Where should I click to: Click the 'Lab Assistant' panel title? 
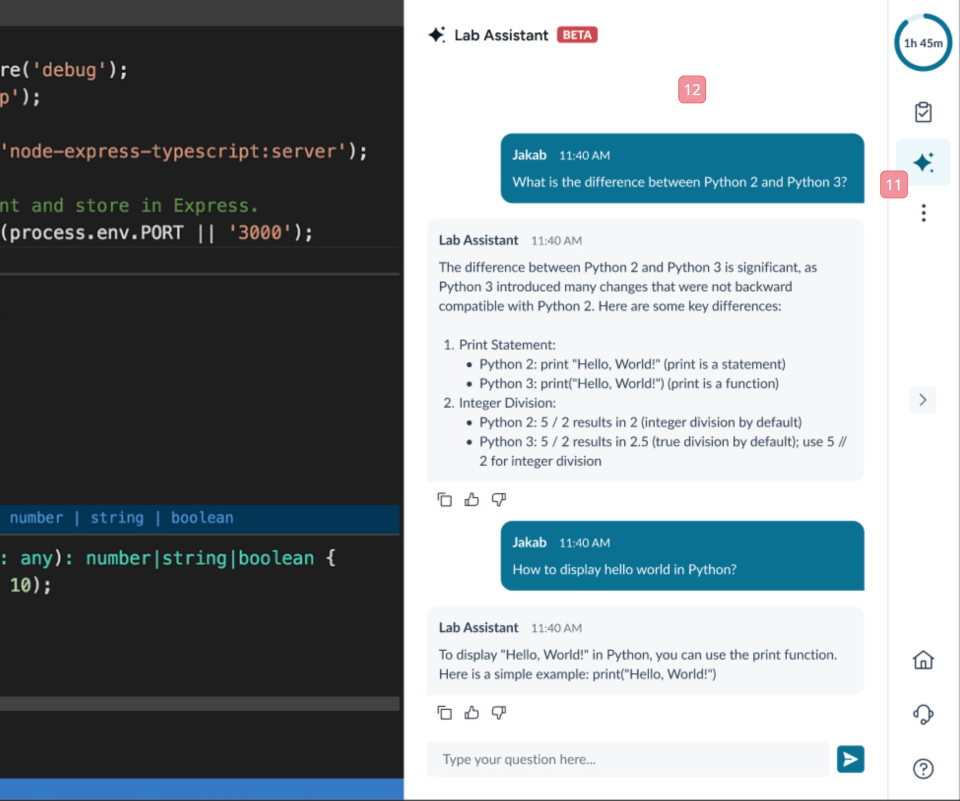pos(501,36)
